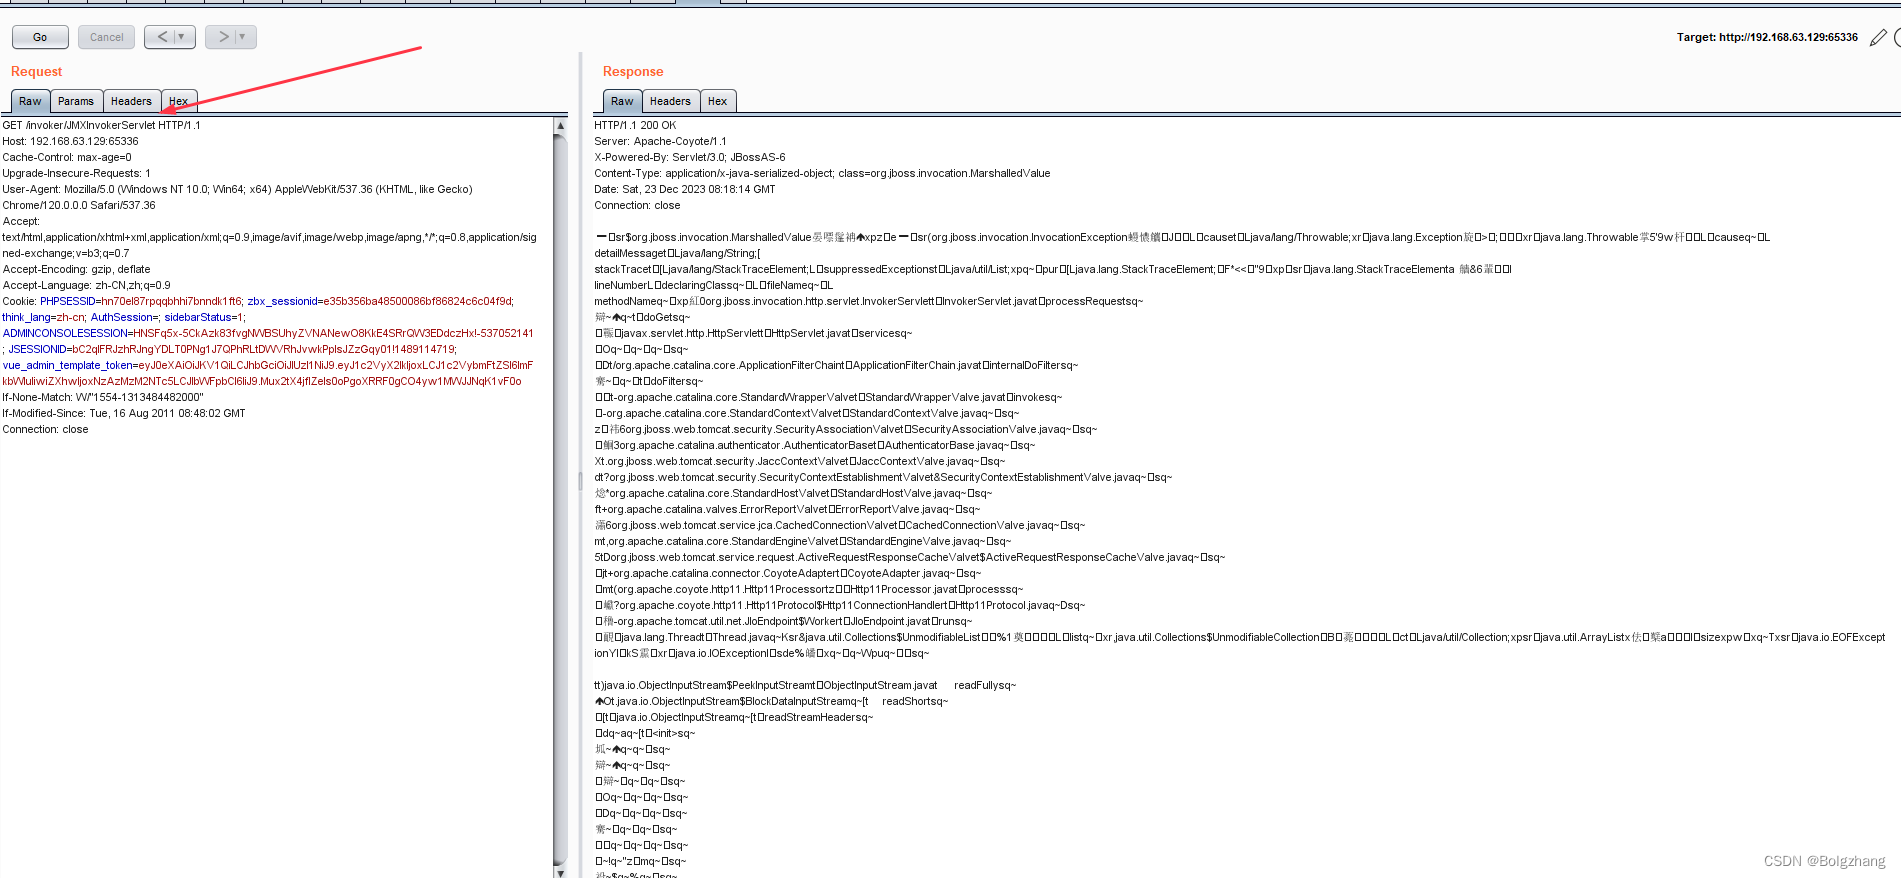The height and width of the screenshot is (878, 1901).
Task: Click the JSESSIONID cookie line
Action: (232, 349)
